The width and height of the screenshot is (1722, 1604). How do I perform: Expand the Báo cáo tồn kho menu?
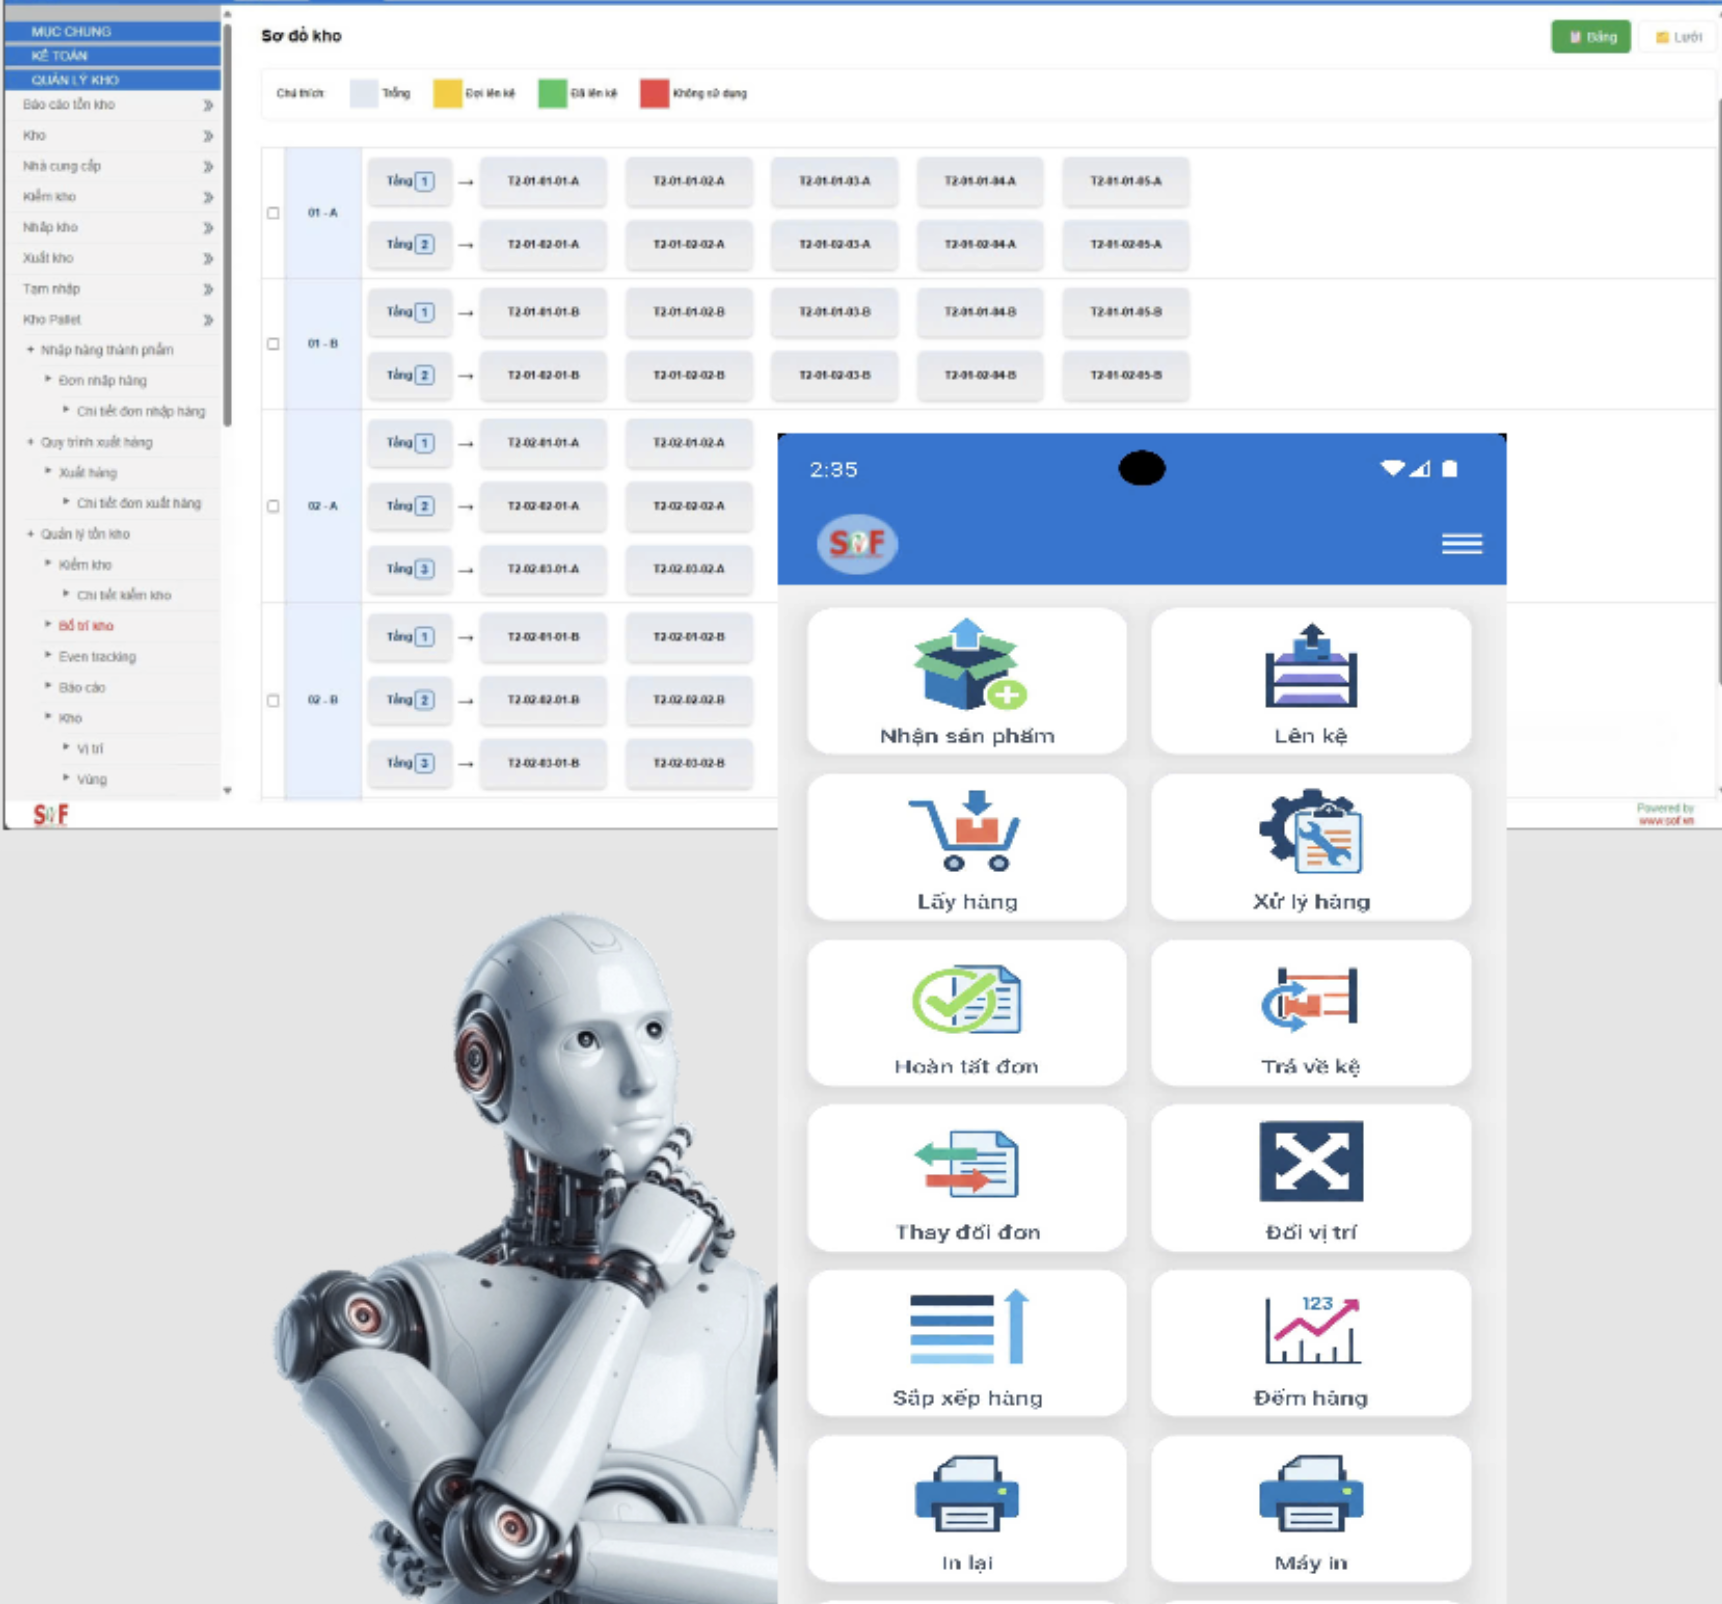(207, 105)
